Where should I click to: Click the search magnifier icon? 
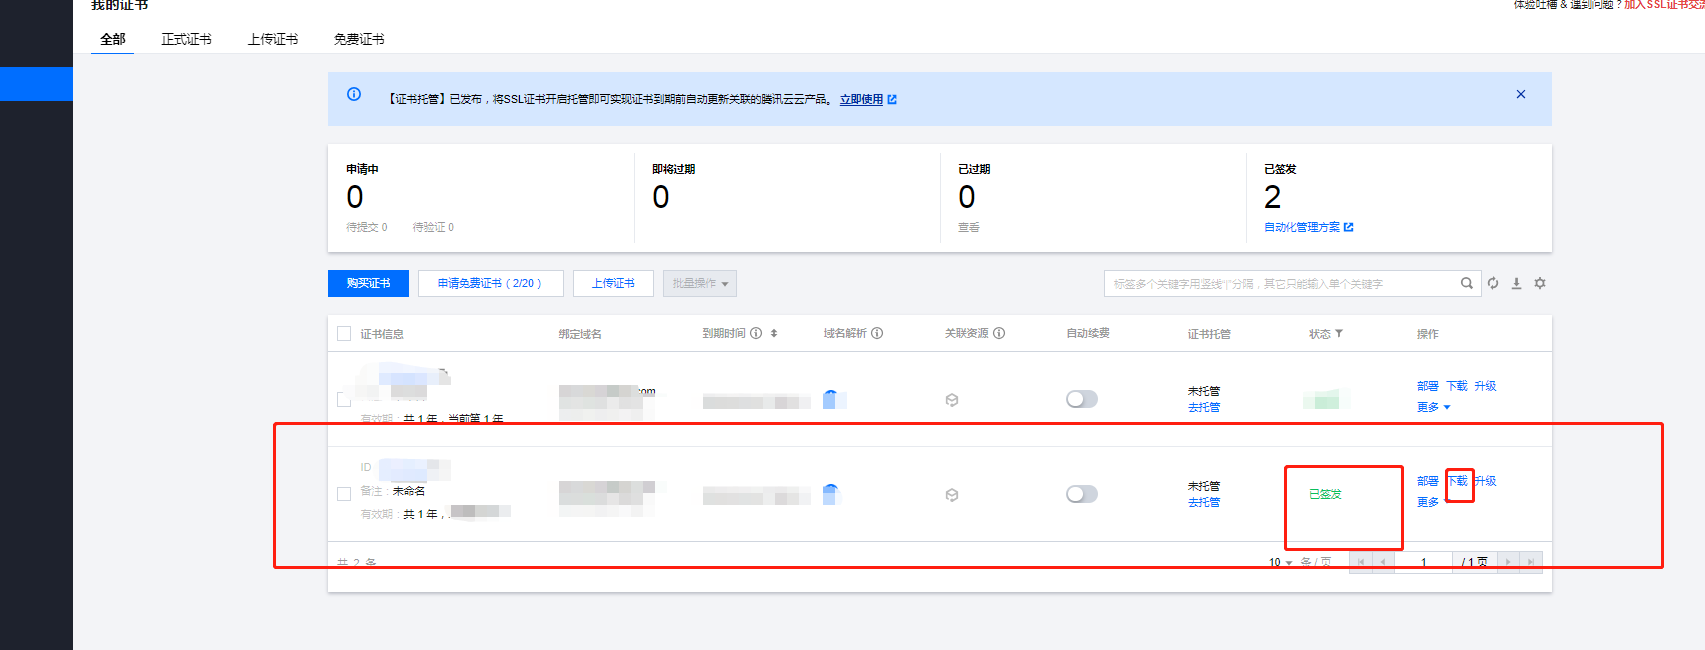pyautogui.click(x=1466, y=283)
